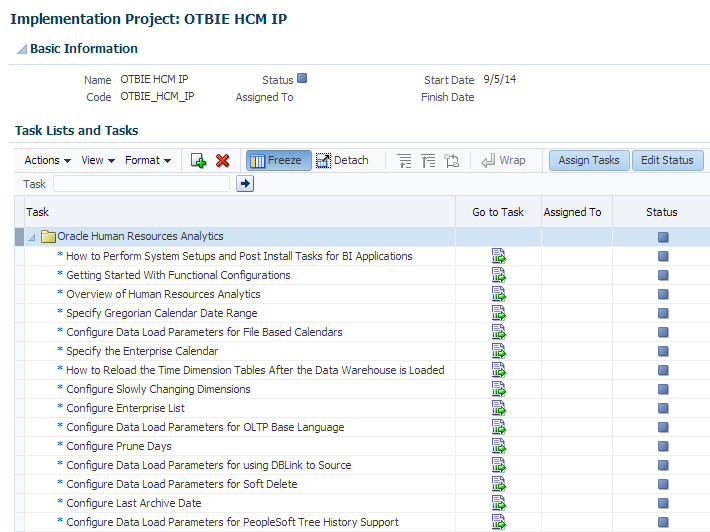Screen dimensions: 710x532
Task: Select task Configure Data Load Parameters for File Based Calendars
Action: coord(204,332)
